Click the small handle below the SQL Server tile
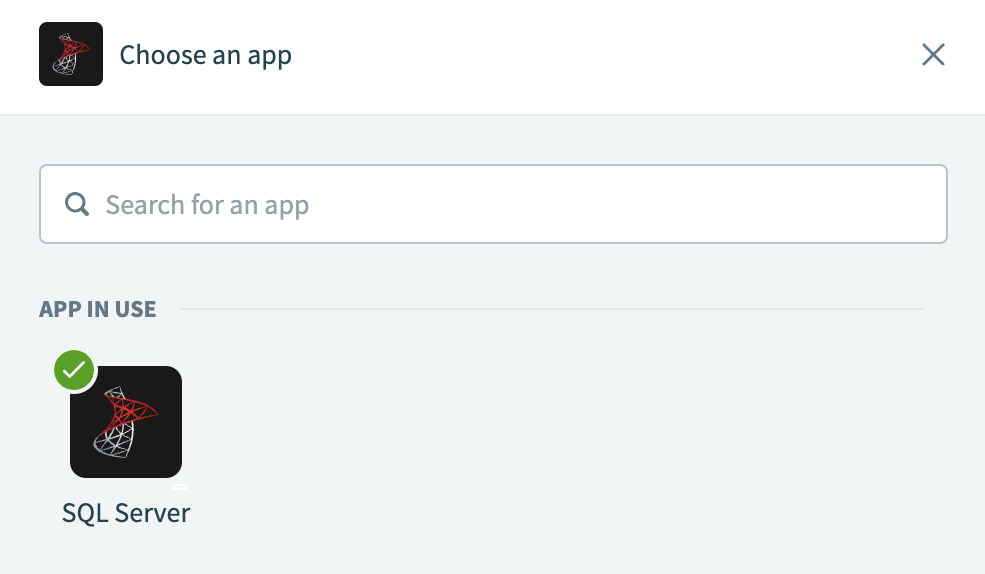The width and height of the screenshot is (985, 574). click(x=180, y=486)
